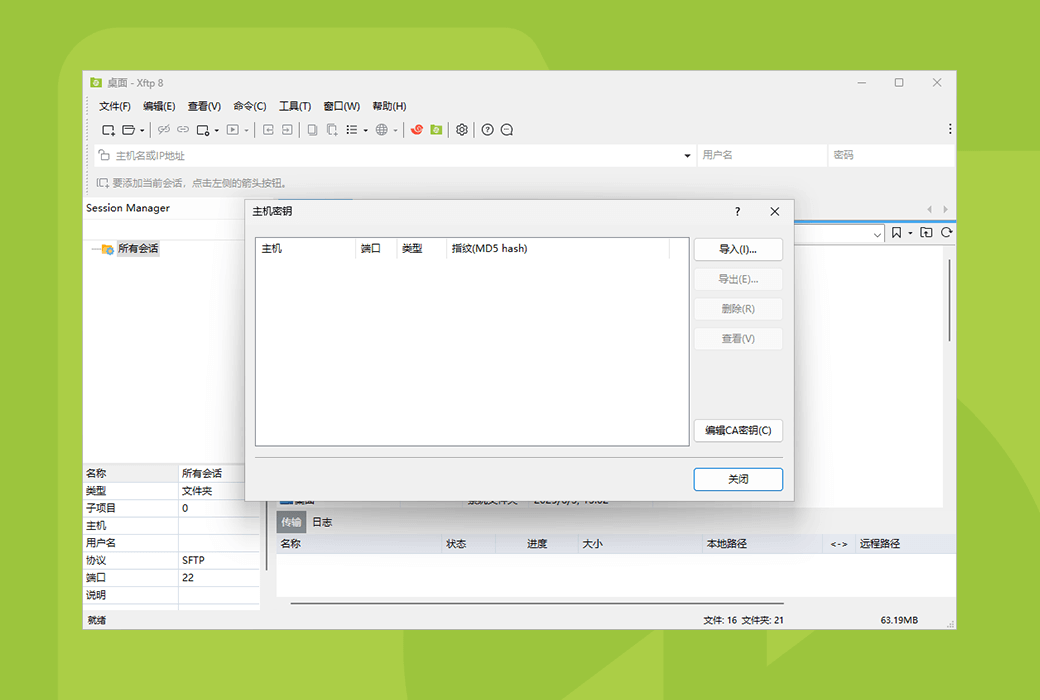Open the 工具(T) menu
1040x700 pixels.
295,106
